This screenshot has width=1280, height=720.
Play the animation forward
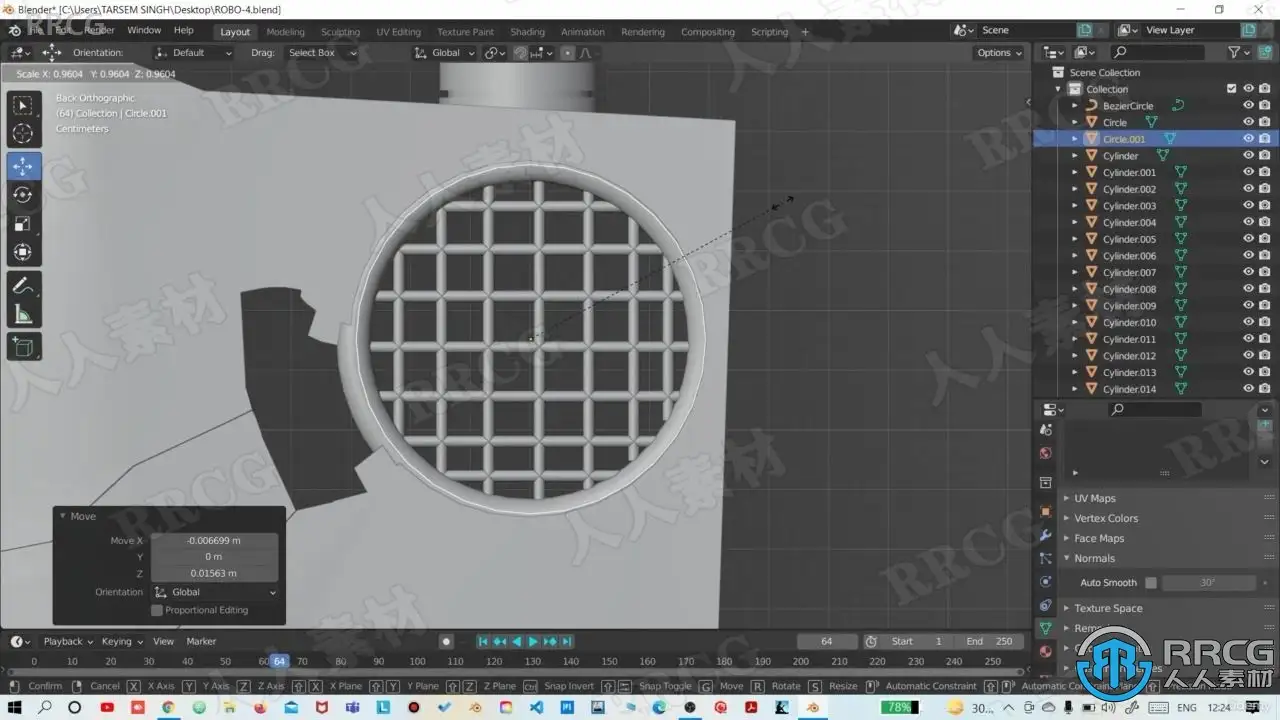tap(533, 641)
